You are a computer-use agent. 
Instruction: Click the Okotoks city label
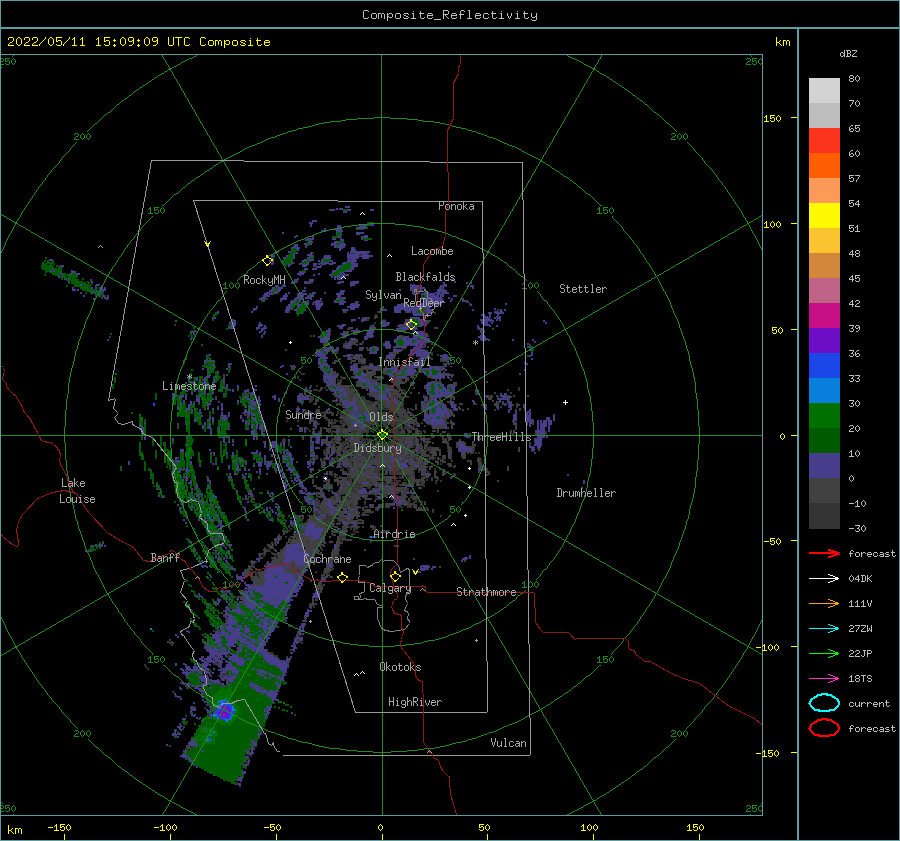(400, 667)
